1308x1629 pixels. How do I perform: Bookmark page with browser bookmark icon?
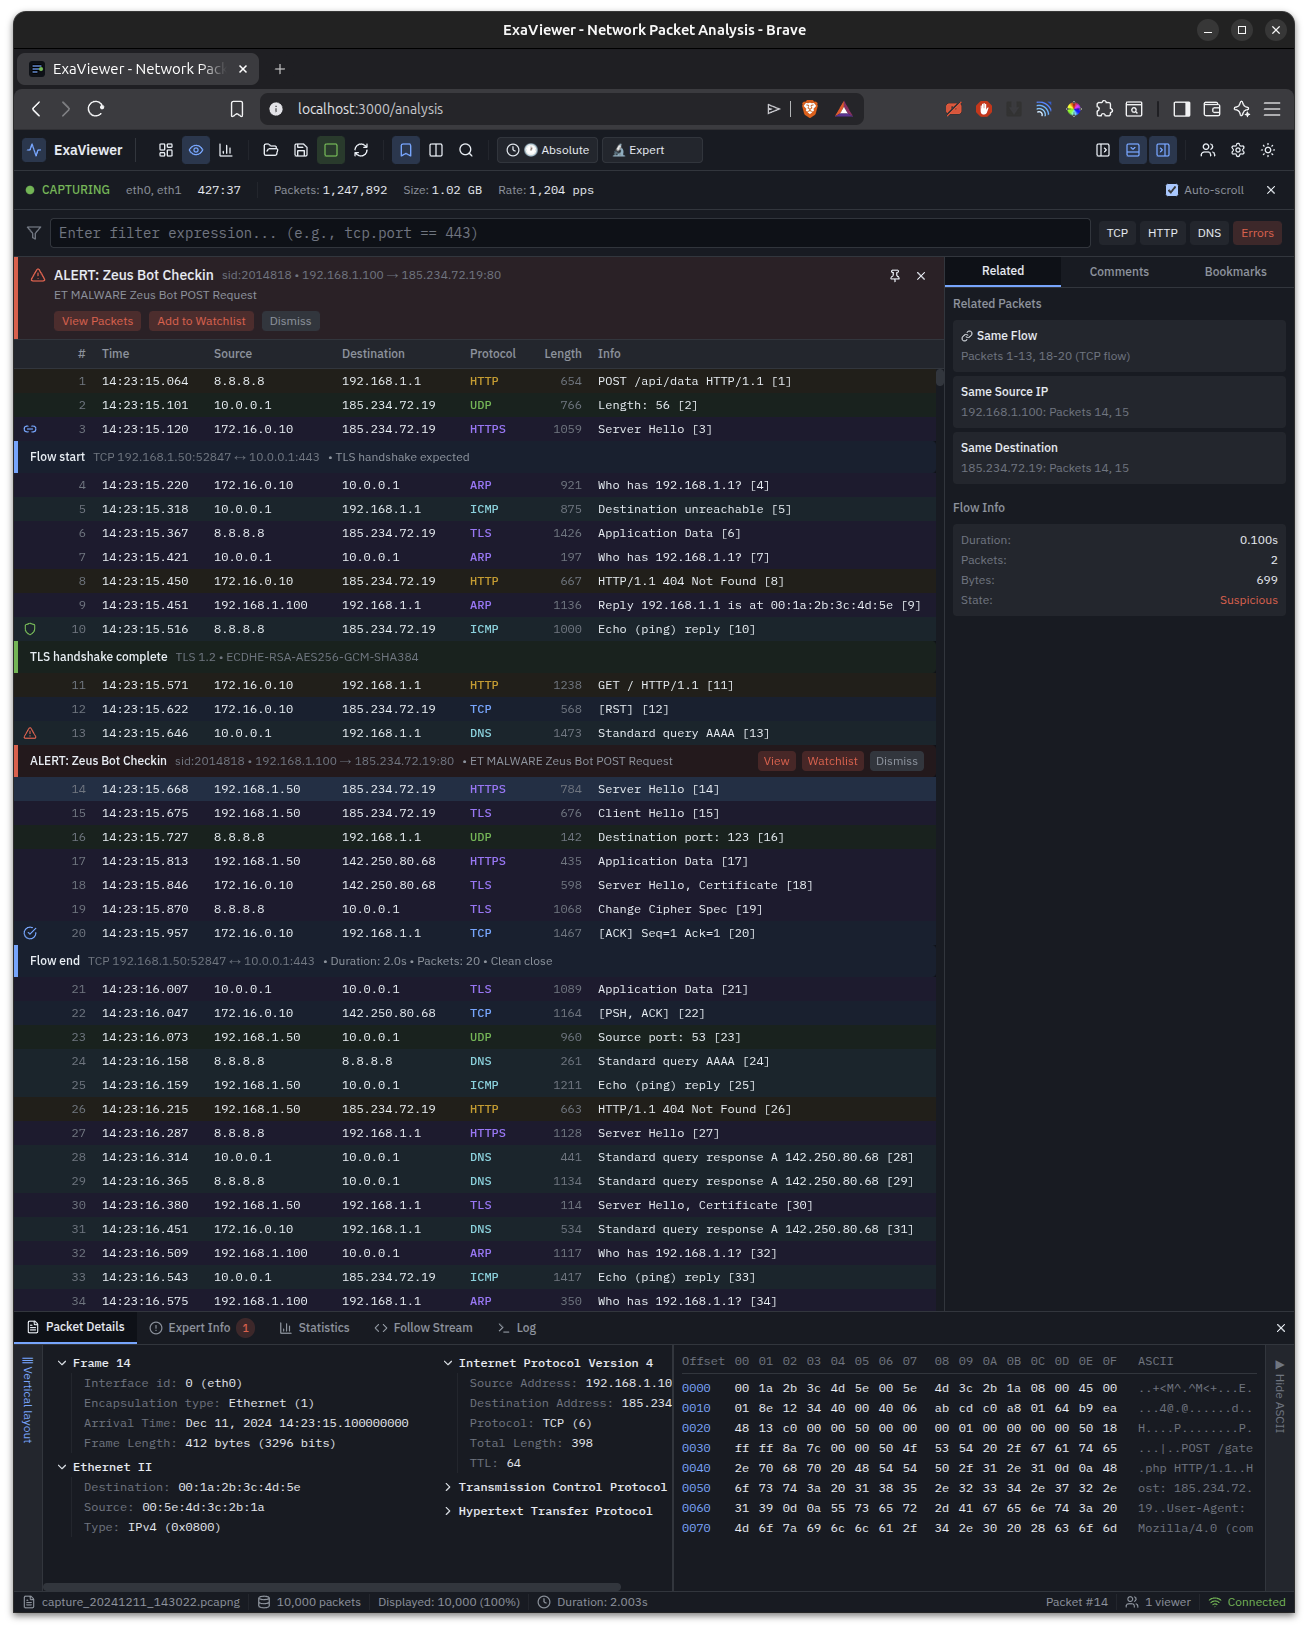237,109
